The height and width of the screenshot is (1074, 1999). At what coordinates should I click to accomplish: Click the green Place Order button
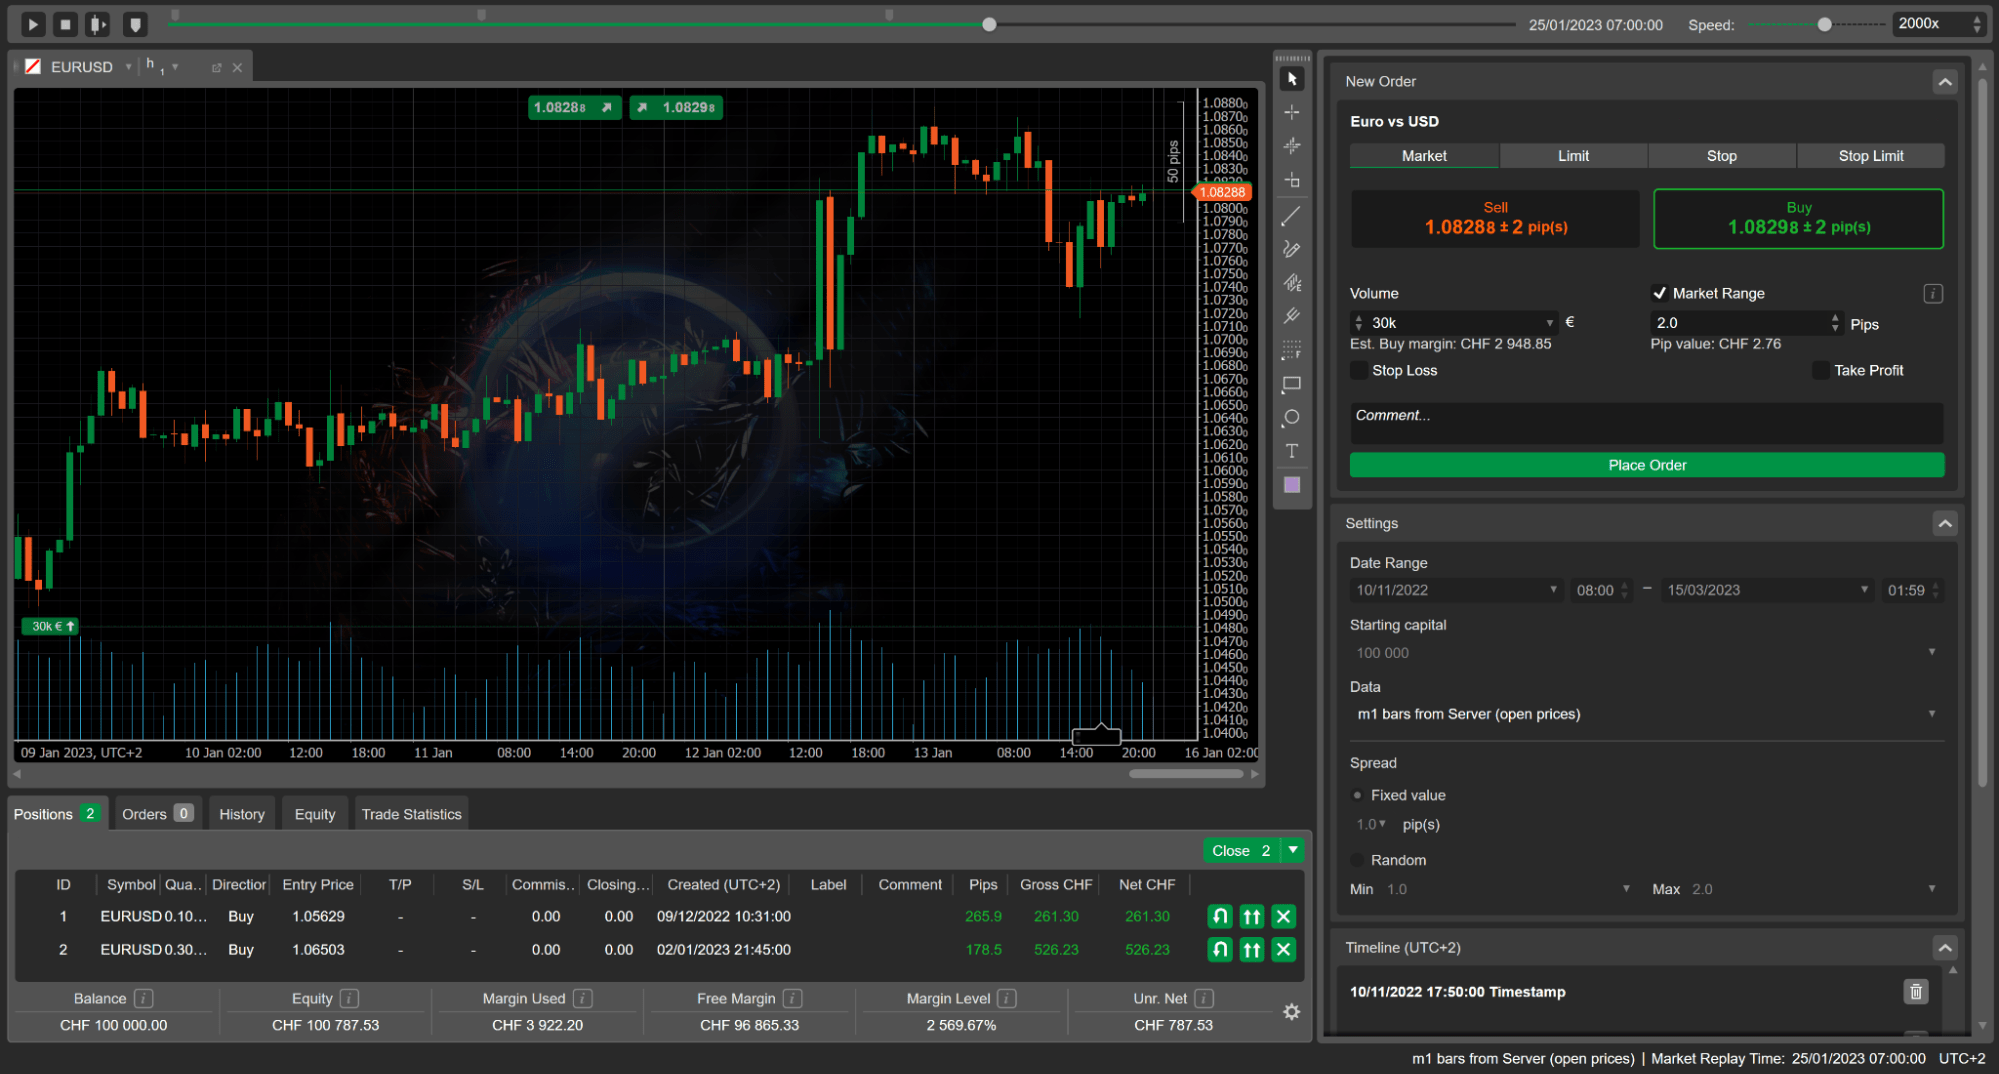(x=1647, y=465)
